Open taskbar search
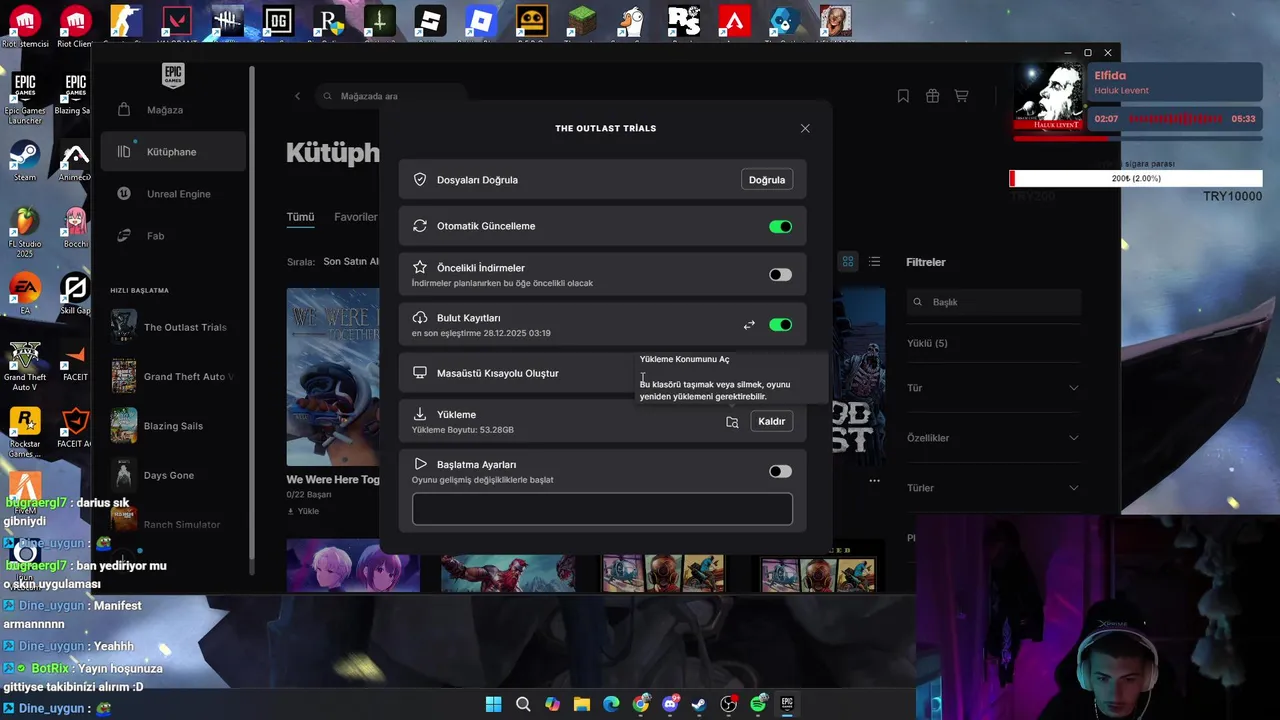 coord(523,704)
